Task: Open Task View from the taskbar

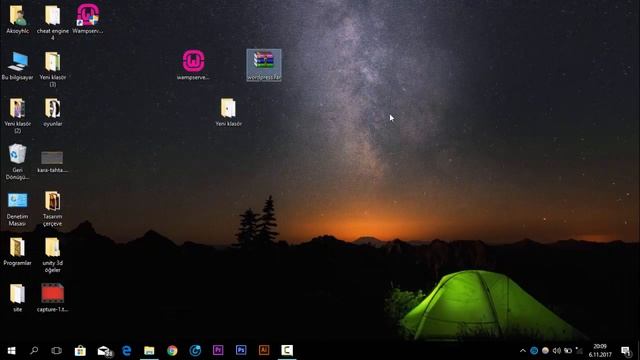Action: [x=56, y=351]
